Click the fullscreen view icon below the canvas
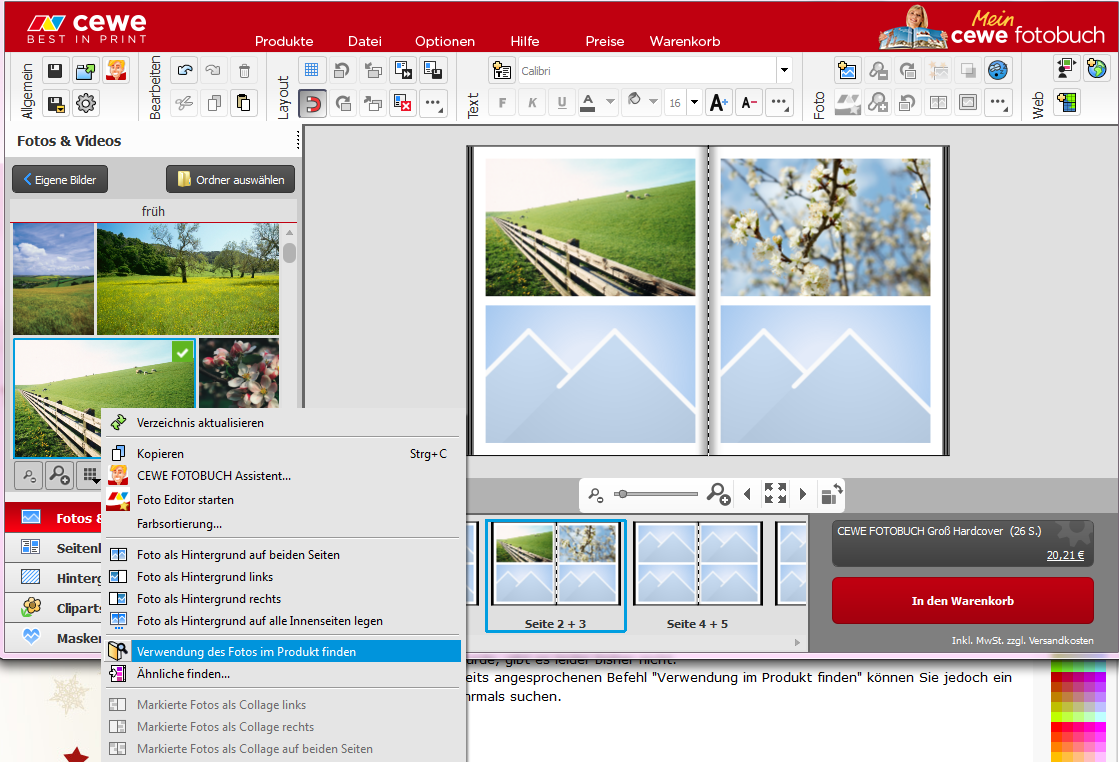 tap(775, 493)
